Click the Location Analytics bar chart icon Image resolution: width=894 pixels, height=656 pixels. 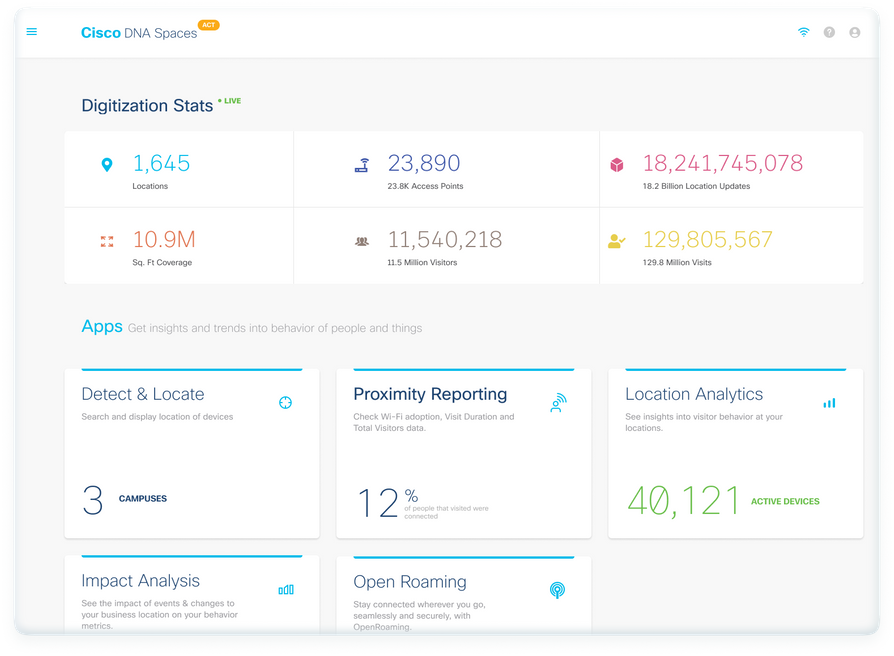829,401
